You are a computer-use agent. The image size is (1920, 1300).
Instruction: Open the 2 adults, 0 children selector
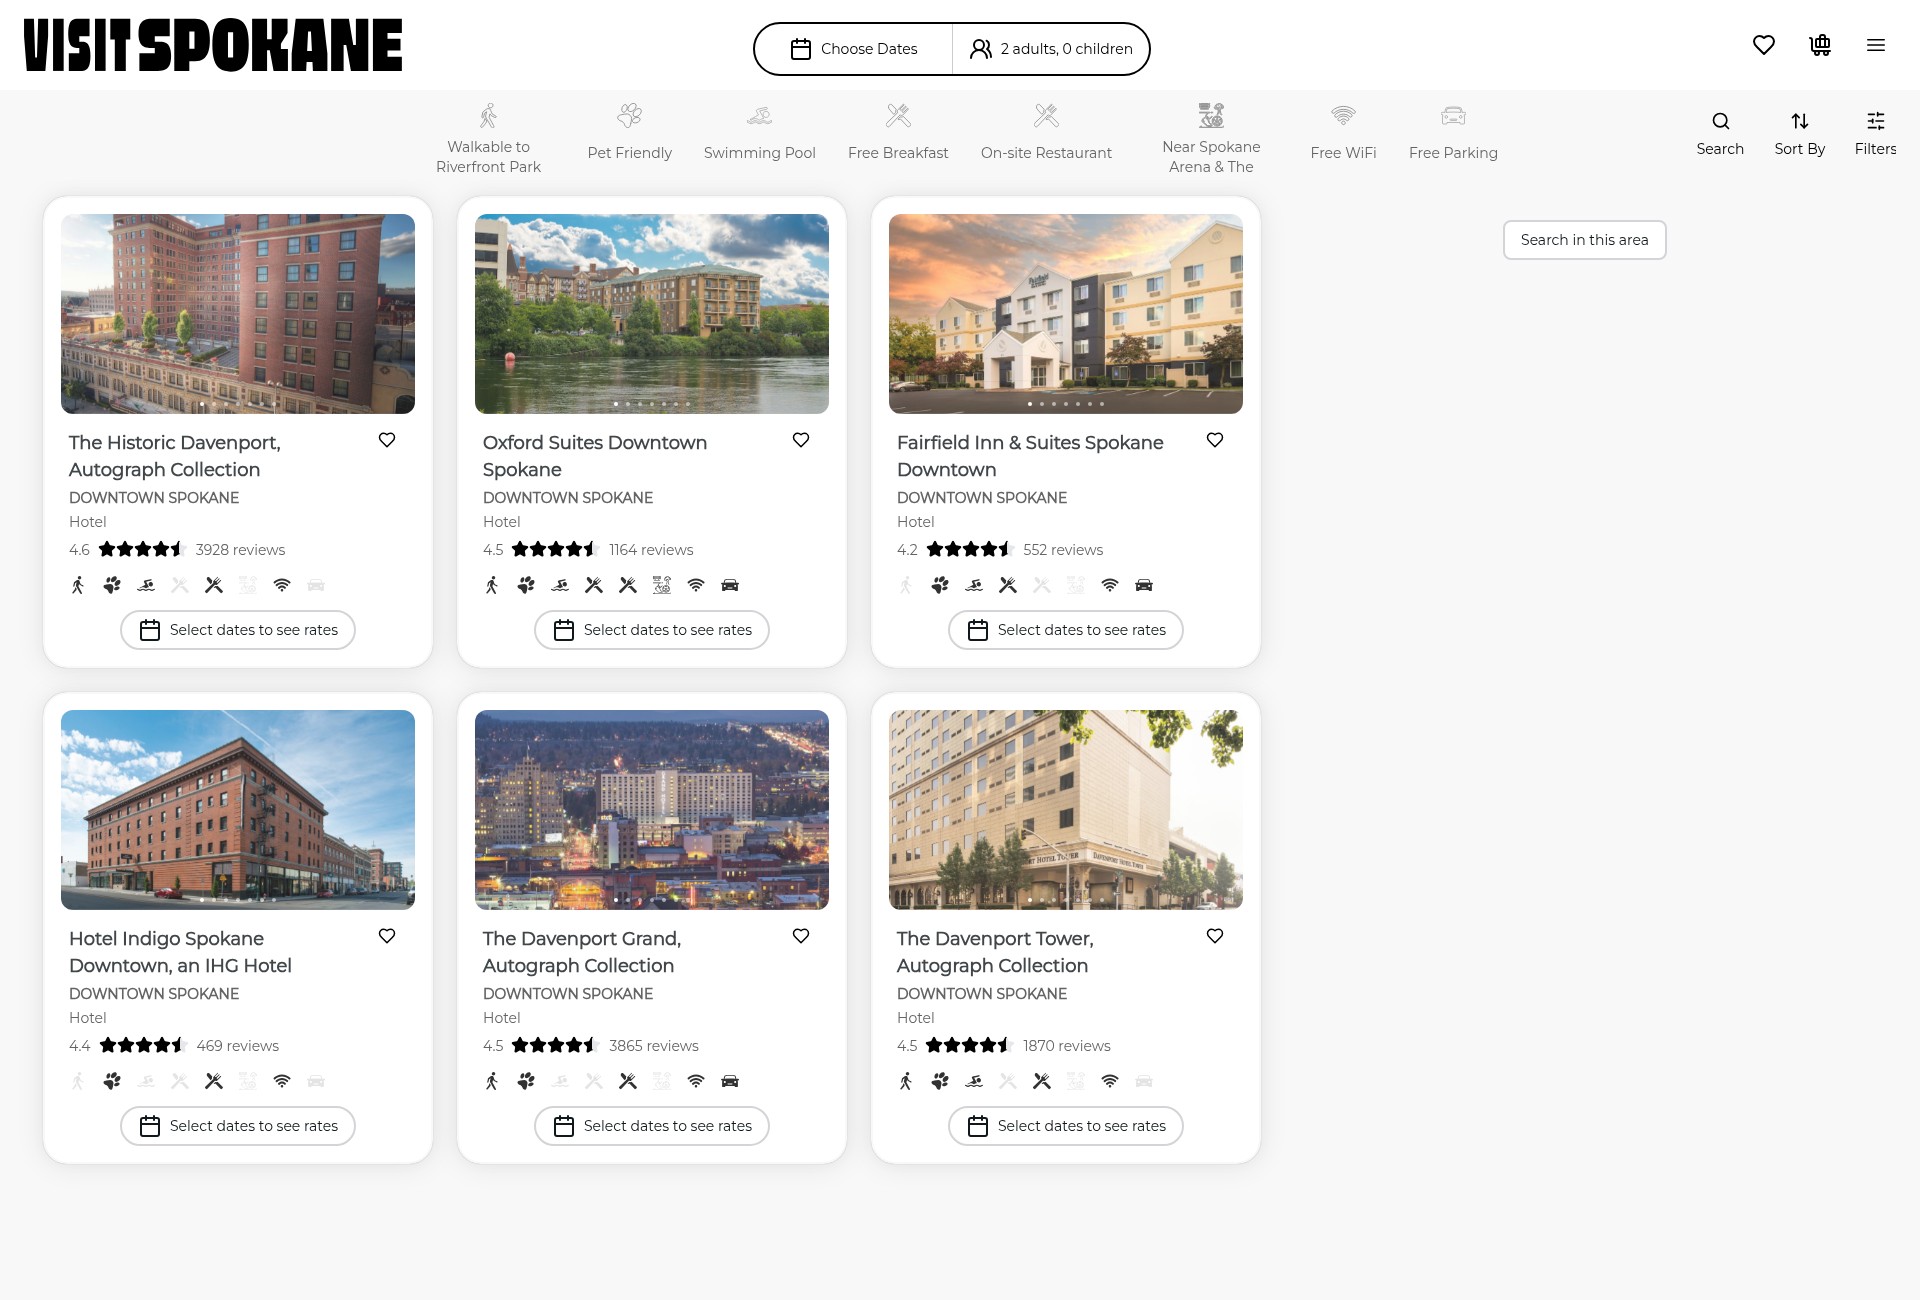(x=1051, y=49)
